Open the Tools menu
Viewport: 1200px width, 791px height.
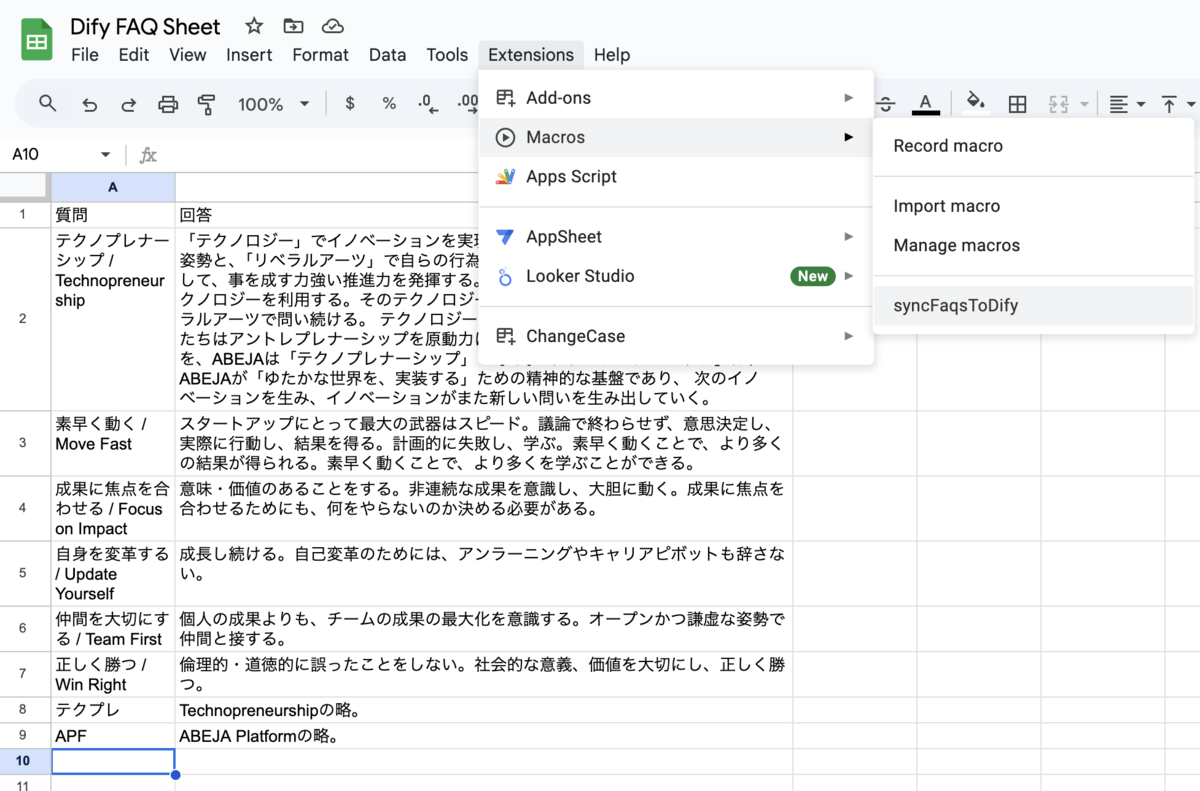click(447, 55)
